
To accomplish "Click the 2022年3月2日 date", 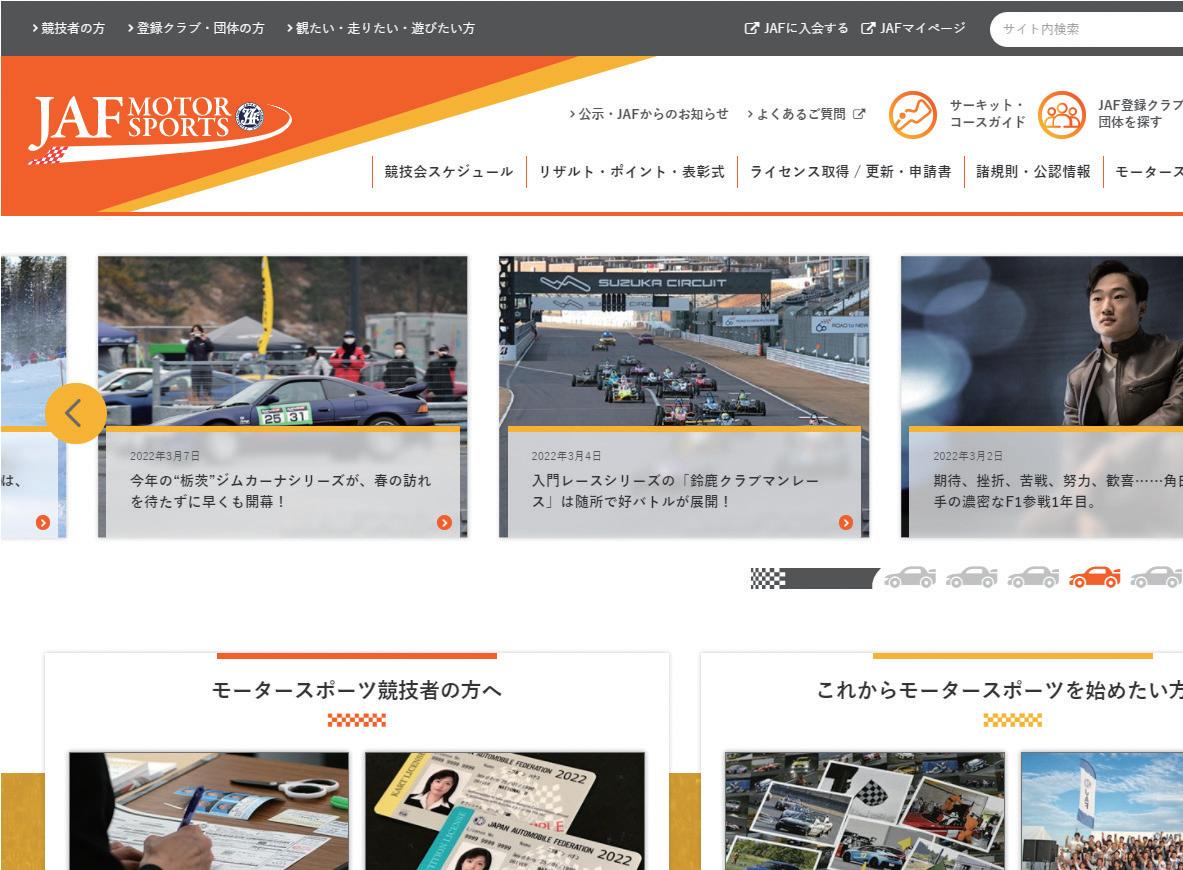I will click(968, 456).
